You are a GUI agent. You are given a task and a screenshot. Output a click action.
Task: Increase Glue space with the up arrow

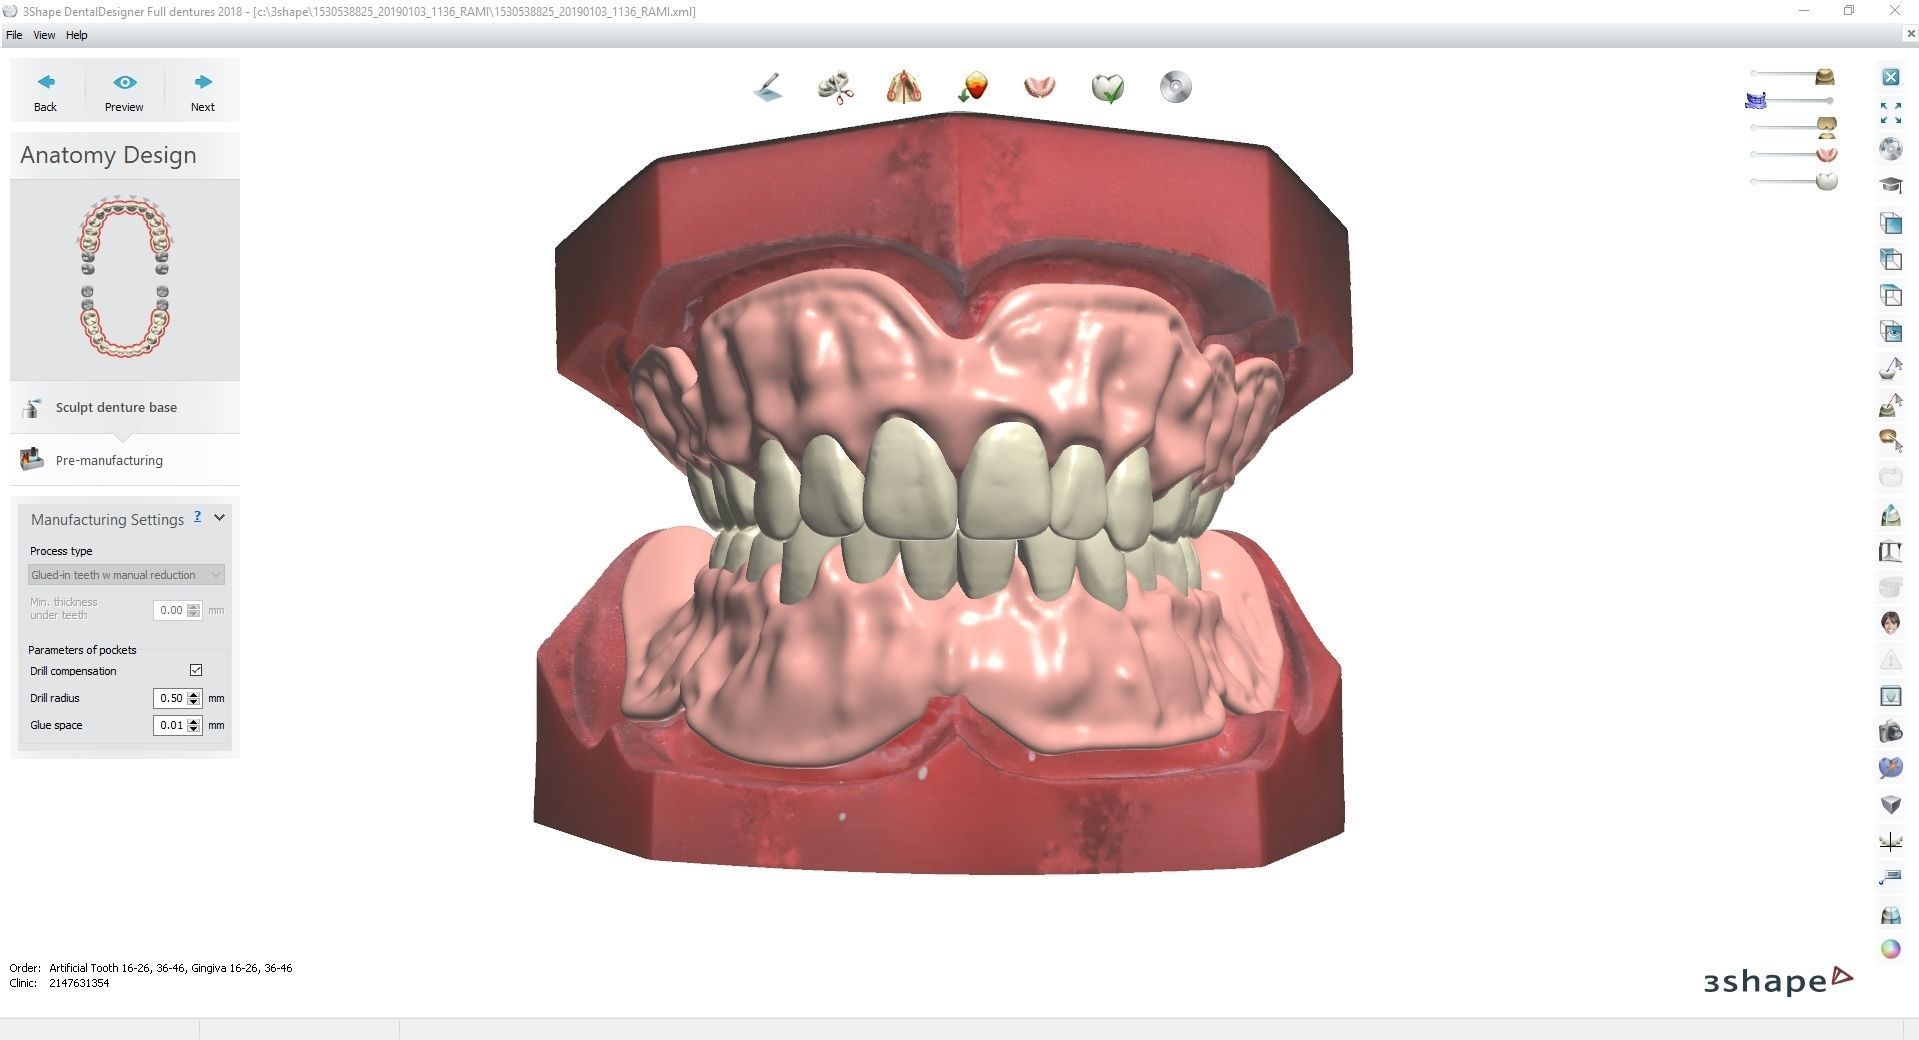(x=194, y=721)
